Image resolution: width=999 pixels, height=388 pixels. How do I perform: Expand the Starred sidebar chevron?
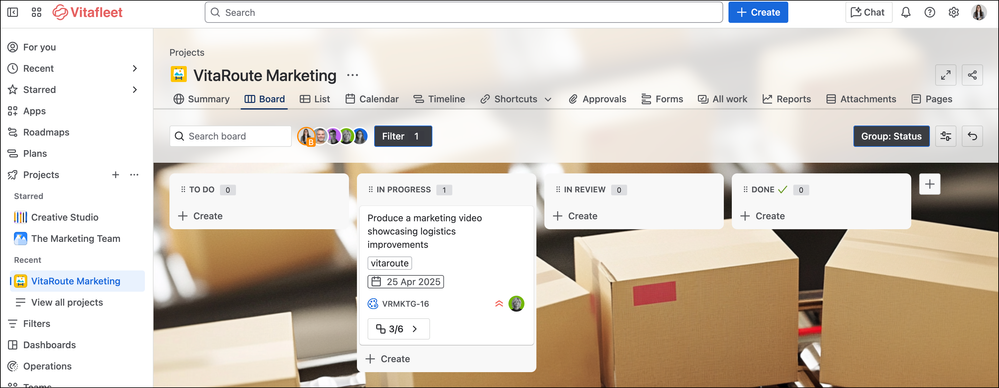coord(134,90)
